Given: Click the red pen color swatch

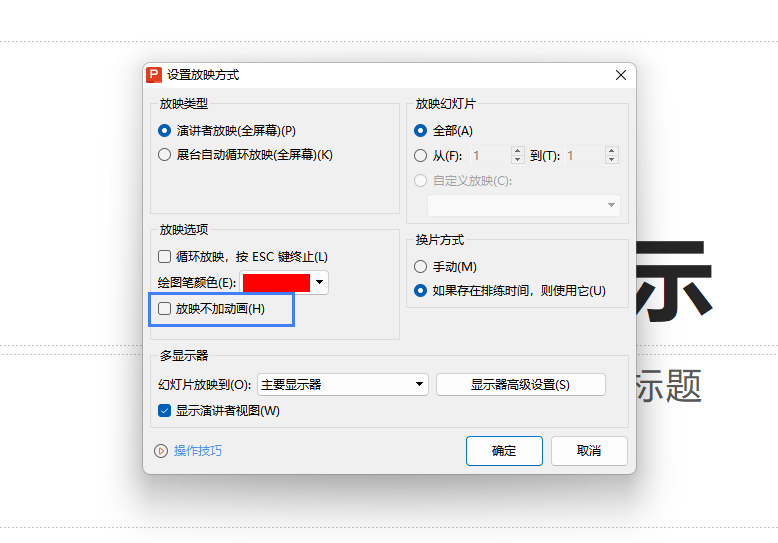Looking at the screenshot, I should pyautogui.click(x=276, y=282).
